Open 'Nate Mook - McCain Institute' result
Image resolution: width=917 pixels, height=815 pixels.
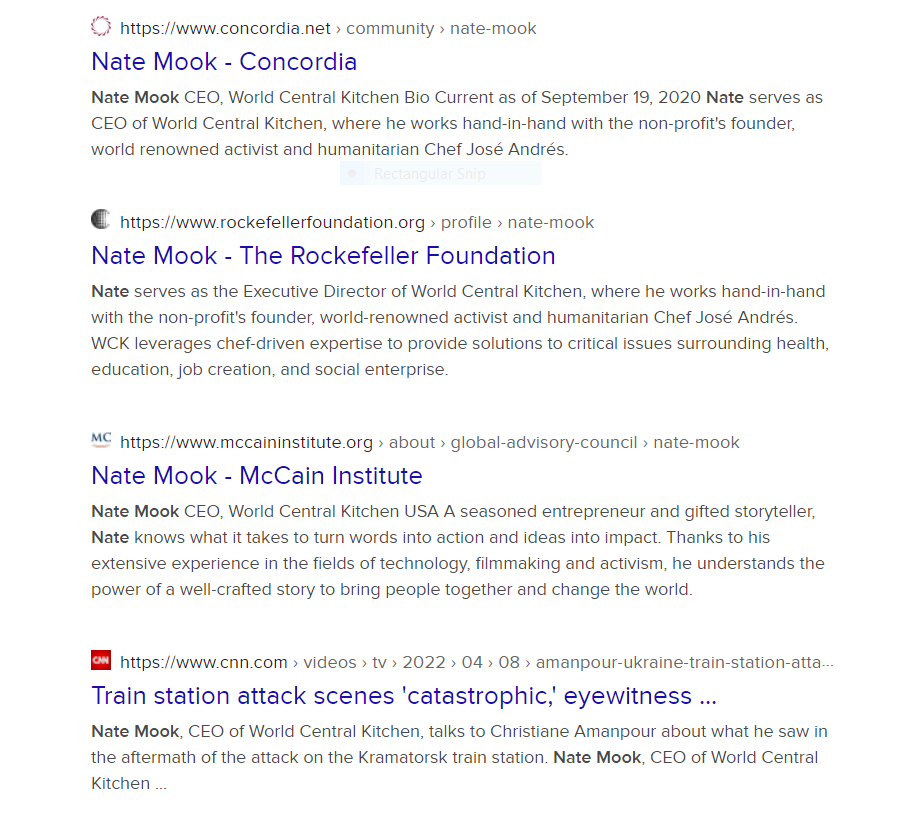point(257,476)
